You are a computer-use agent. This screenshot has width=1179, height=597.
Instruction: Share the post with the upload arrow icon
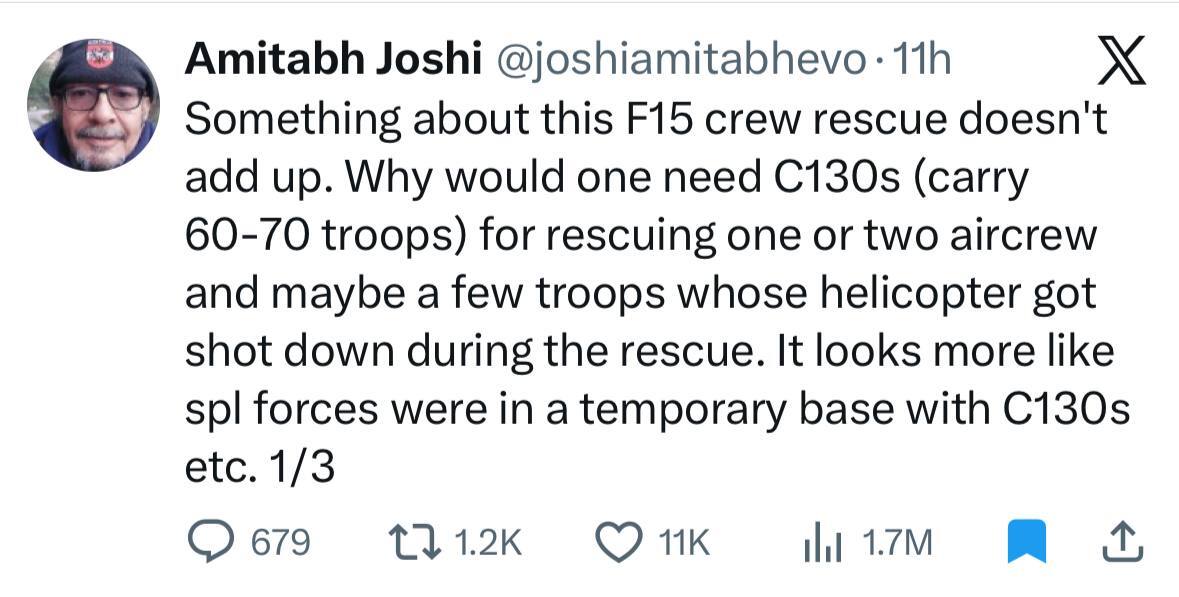[x=1123, y=542]
